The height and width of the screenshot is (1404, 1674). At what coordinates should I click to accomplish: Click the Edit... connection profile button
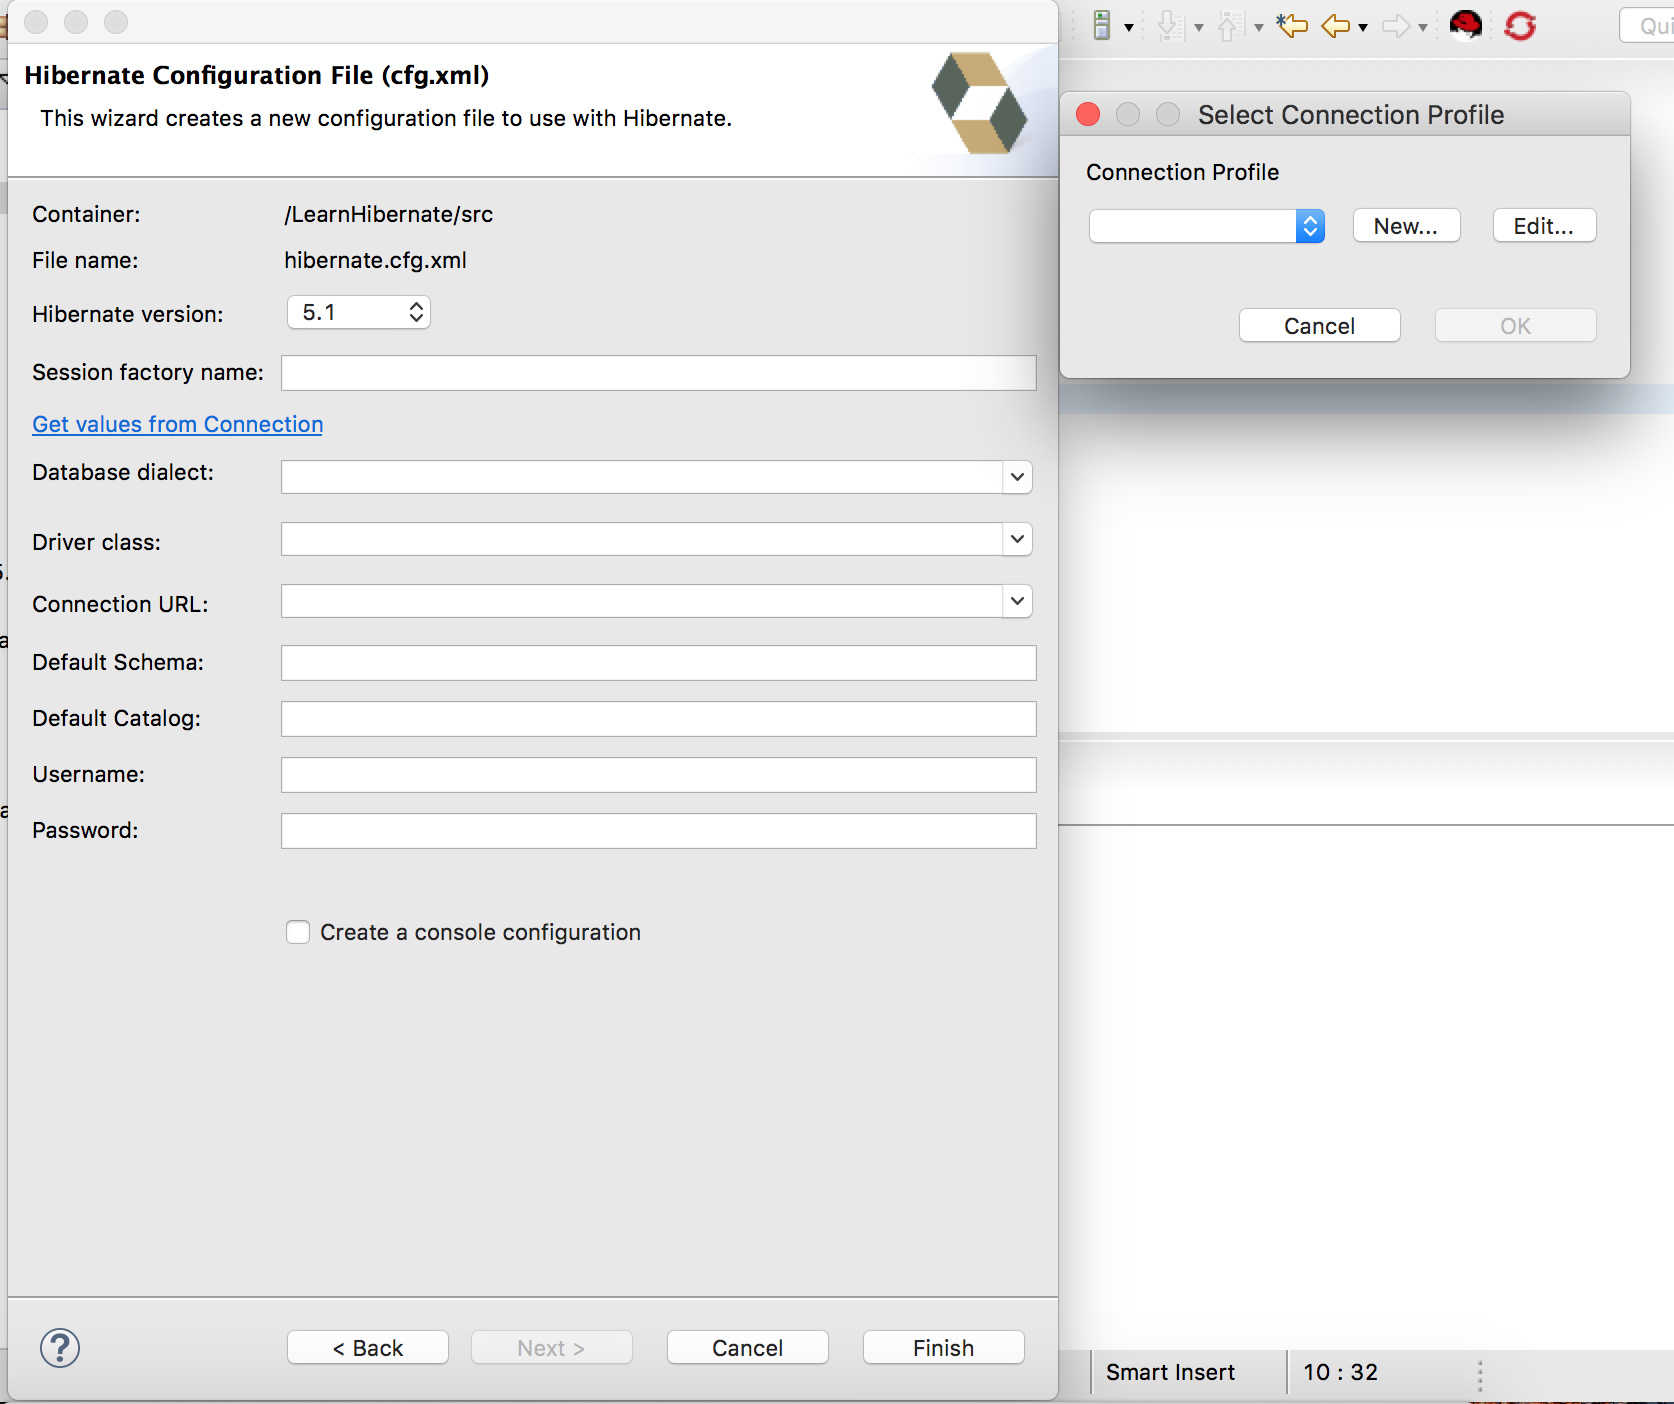click(1544, 226)
